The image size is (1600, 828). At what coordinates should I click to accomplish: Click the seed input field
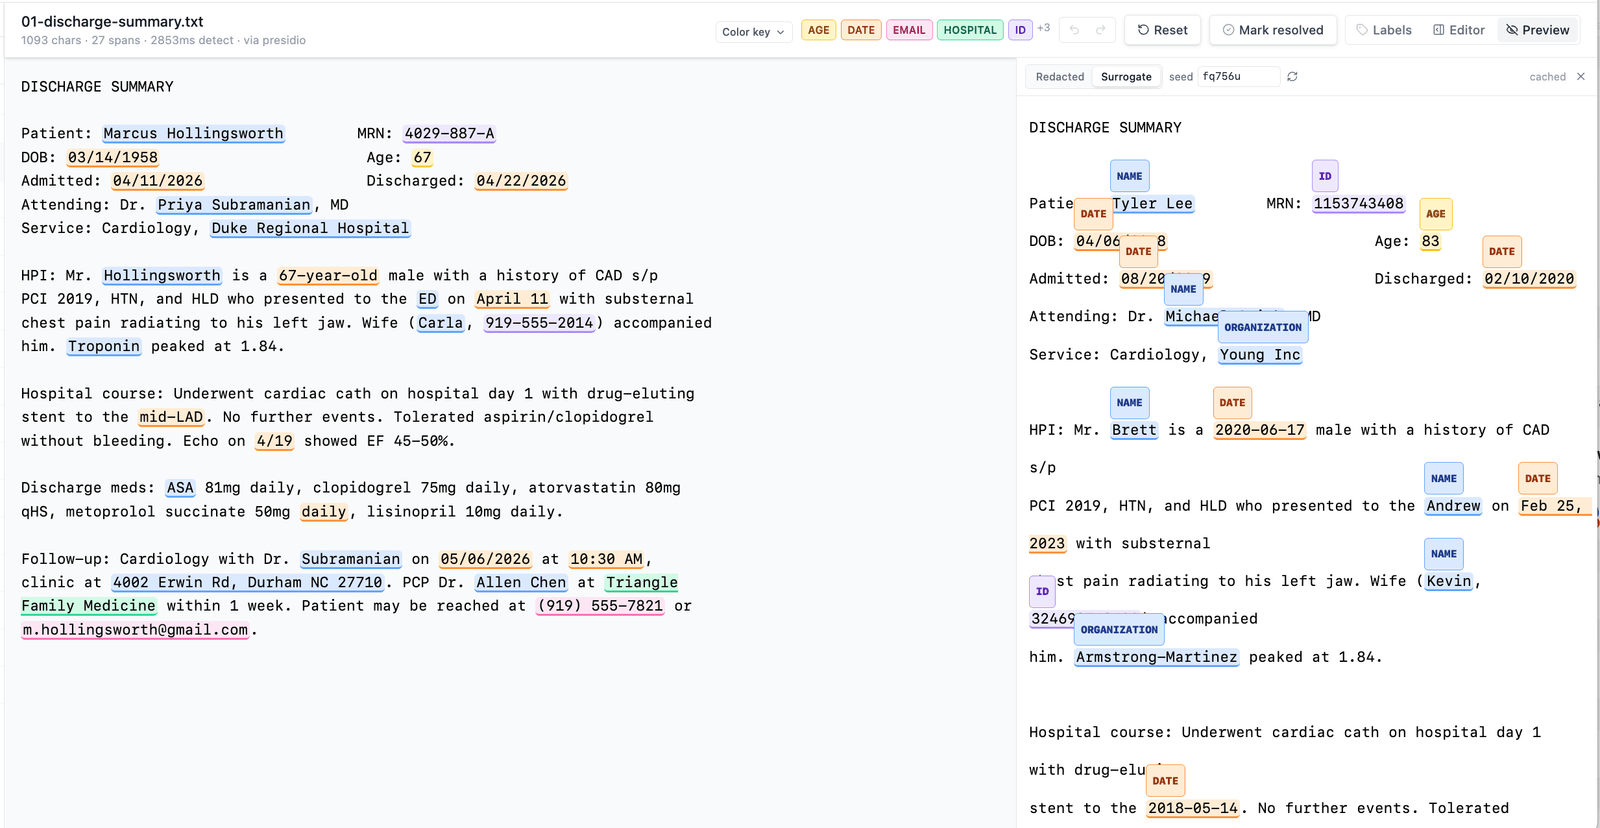1238,77
